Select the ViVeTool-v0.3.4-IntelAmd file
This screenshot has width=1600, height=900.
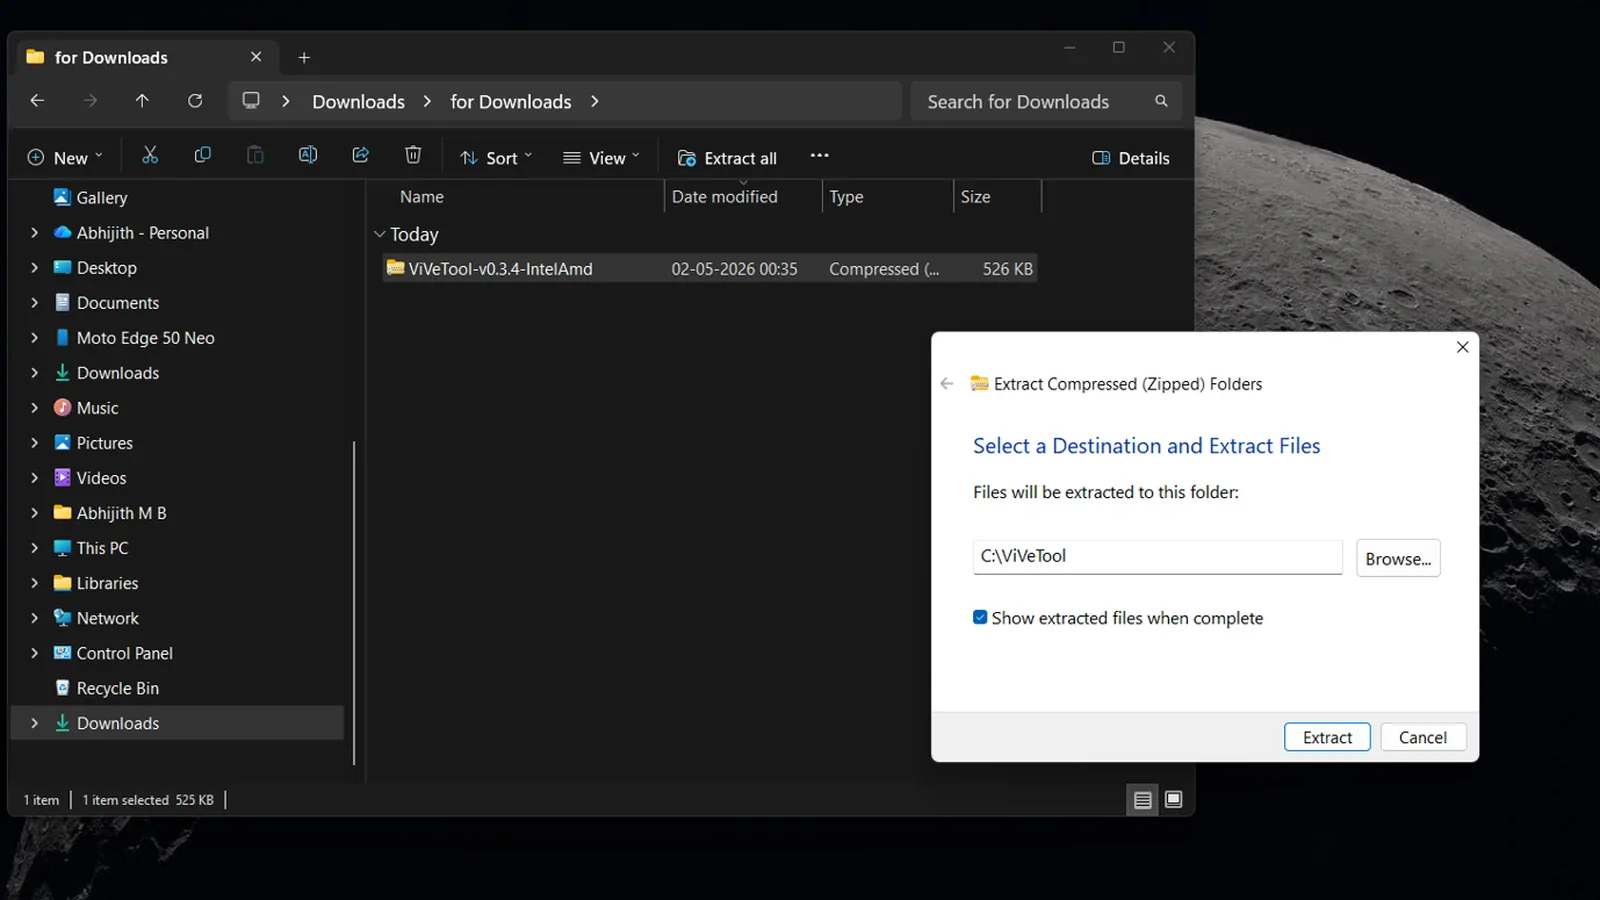(710, 268)
